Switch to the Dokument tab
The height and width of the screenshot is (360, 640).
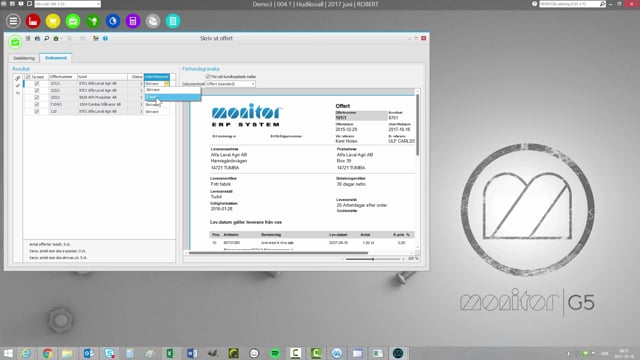click(56, 58)
